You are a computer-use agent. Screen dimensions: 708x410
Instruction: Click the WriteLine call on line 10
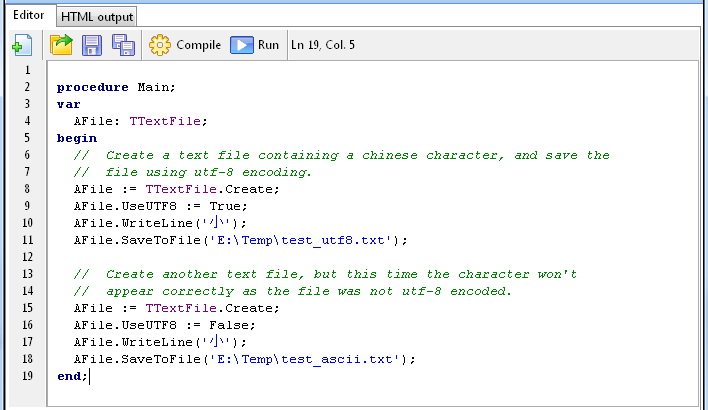click(160, 223)
